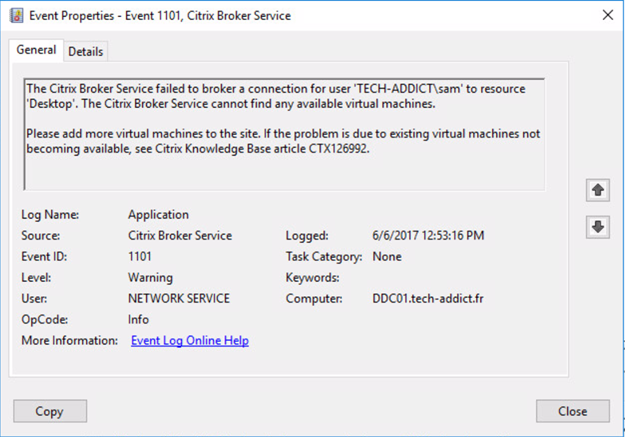
Task: Open the Event Log Online Help link
Action: [190, 341]
